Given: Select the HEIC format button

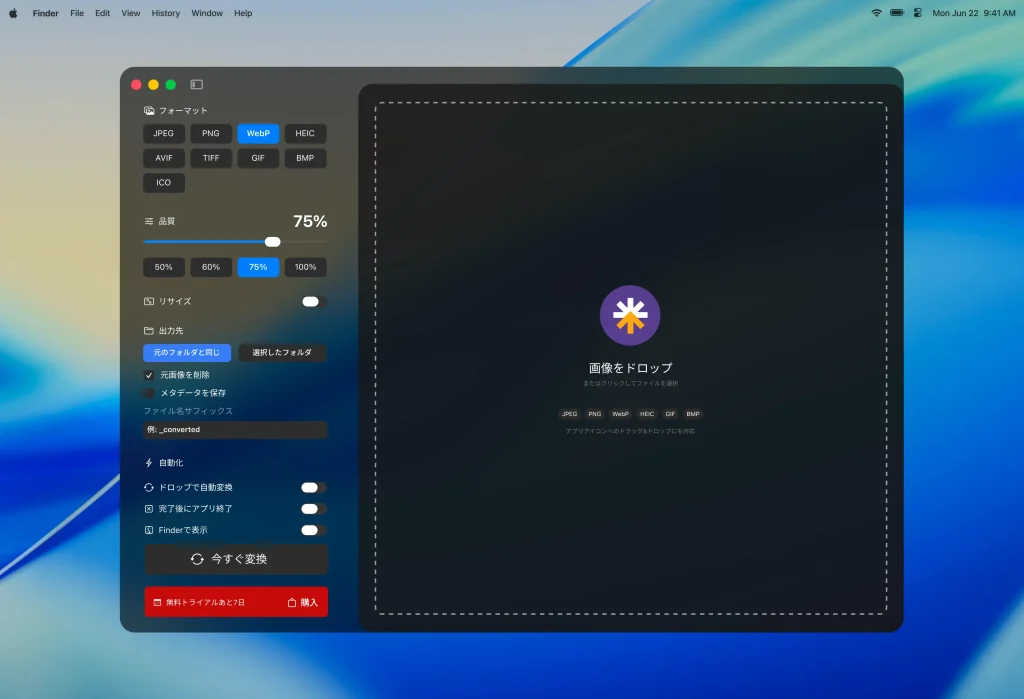Looking at the screenshot, I should point(305,133).
